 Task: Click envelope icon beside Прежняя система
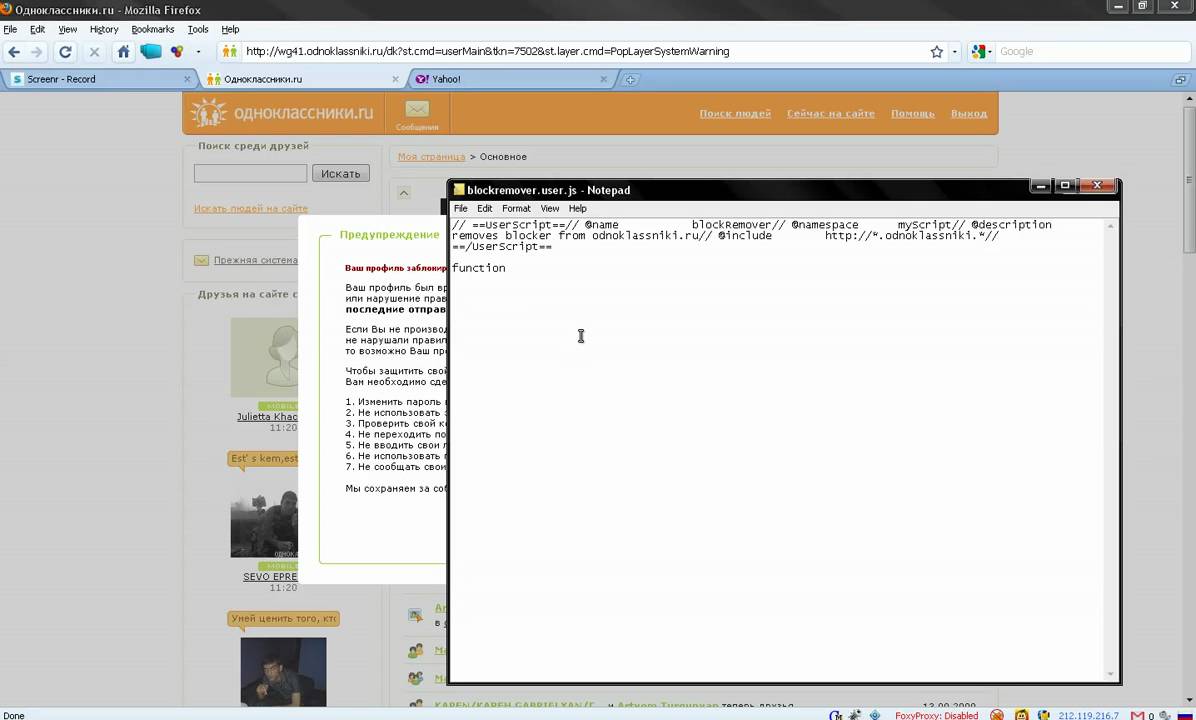[201, 260]
